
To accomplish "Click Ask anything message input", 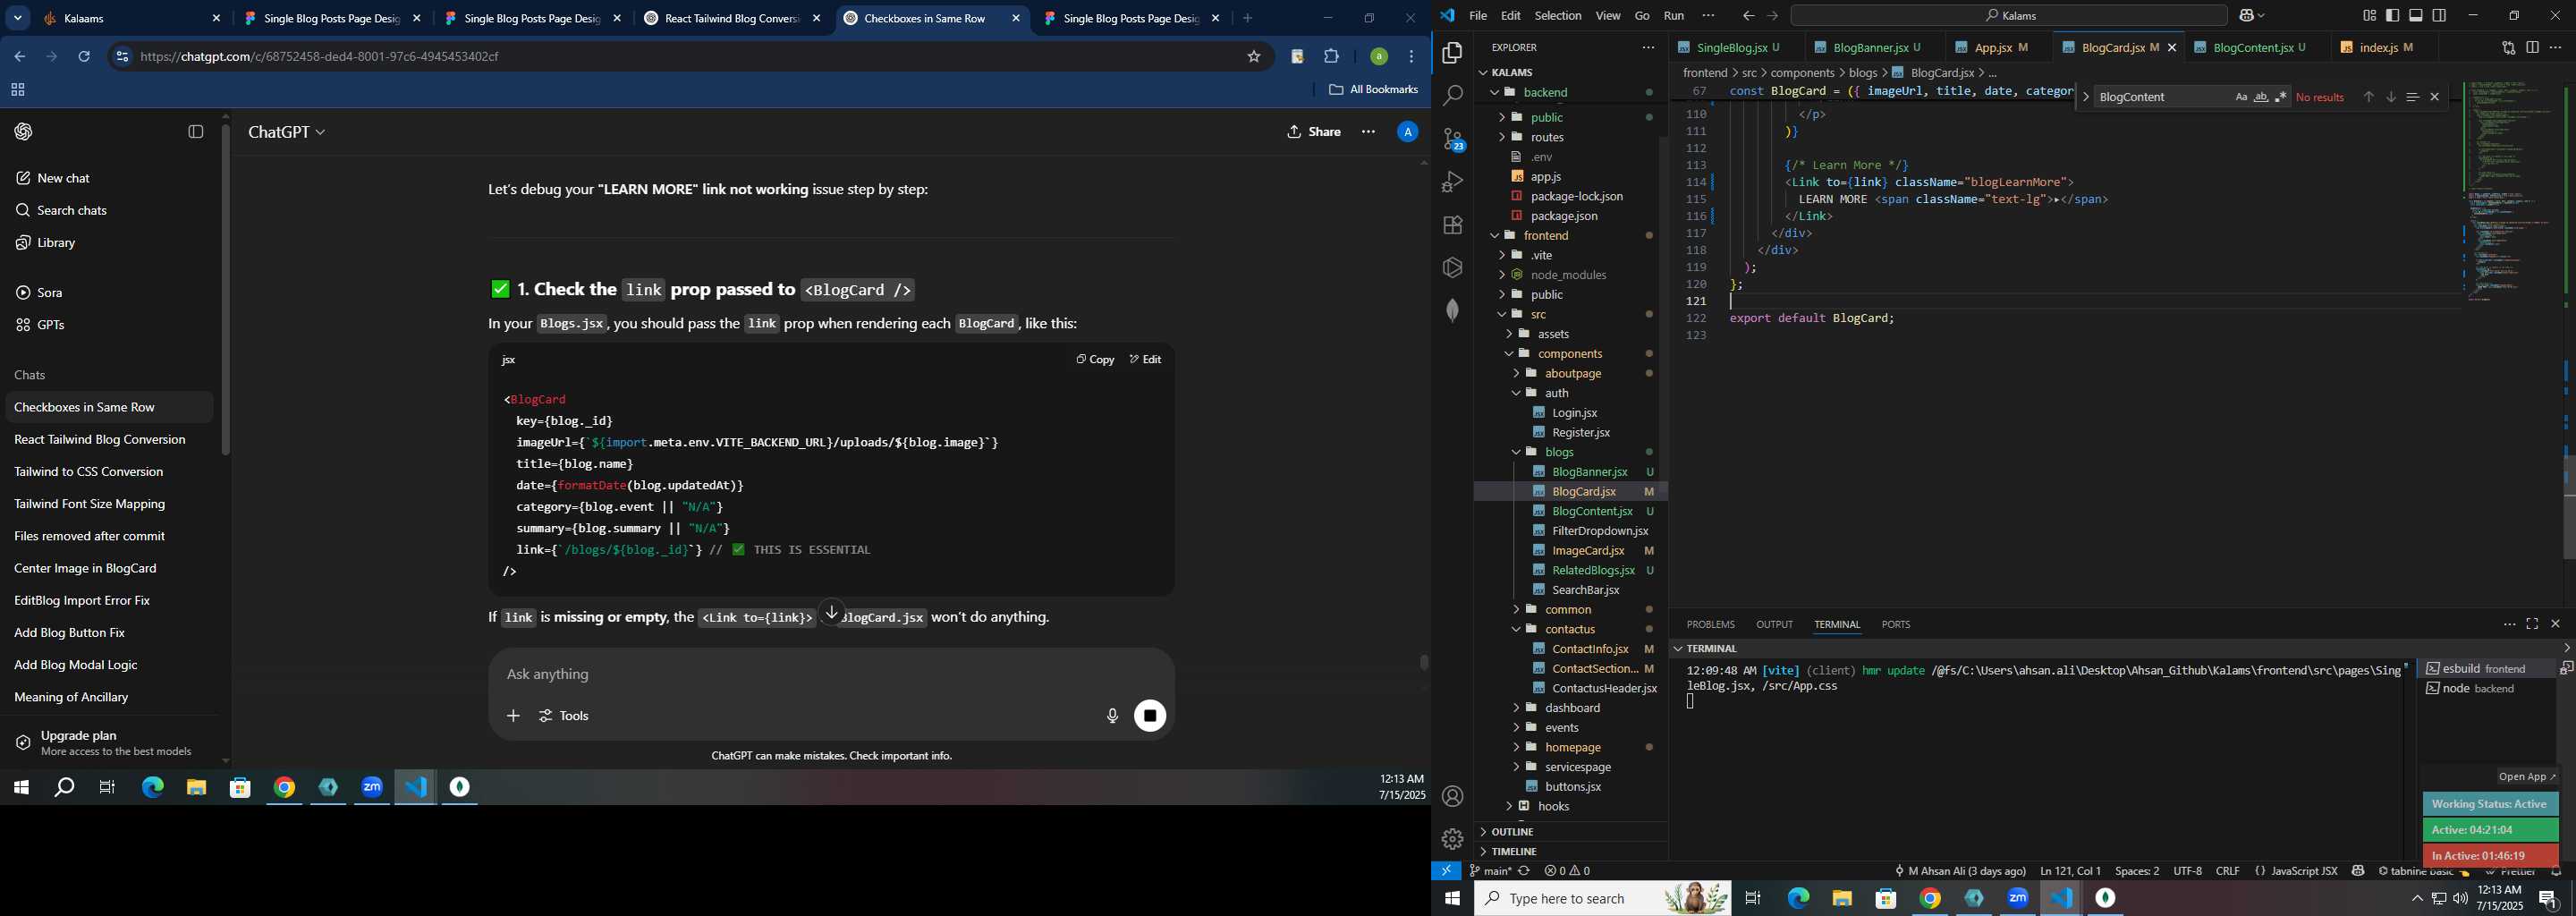I will [x=830, y=674].
